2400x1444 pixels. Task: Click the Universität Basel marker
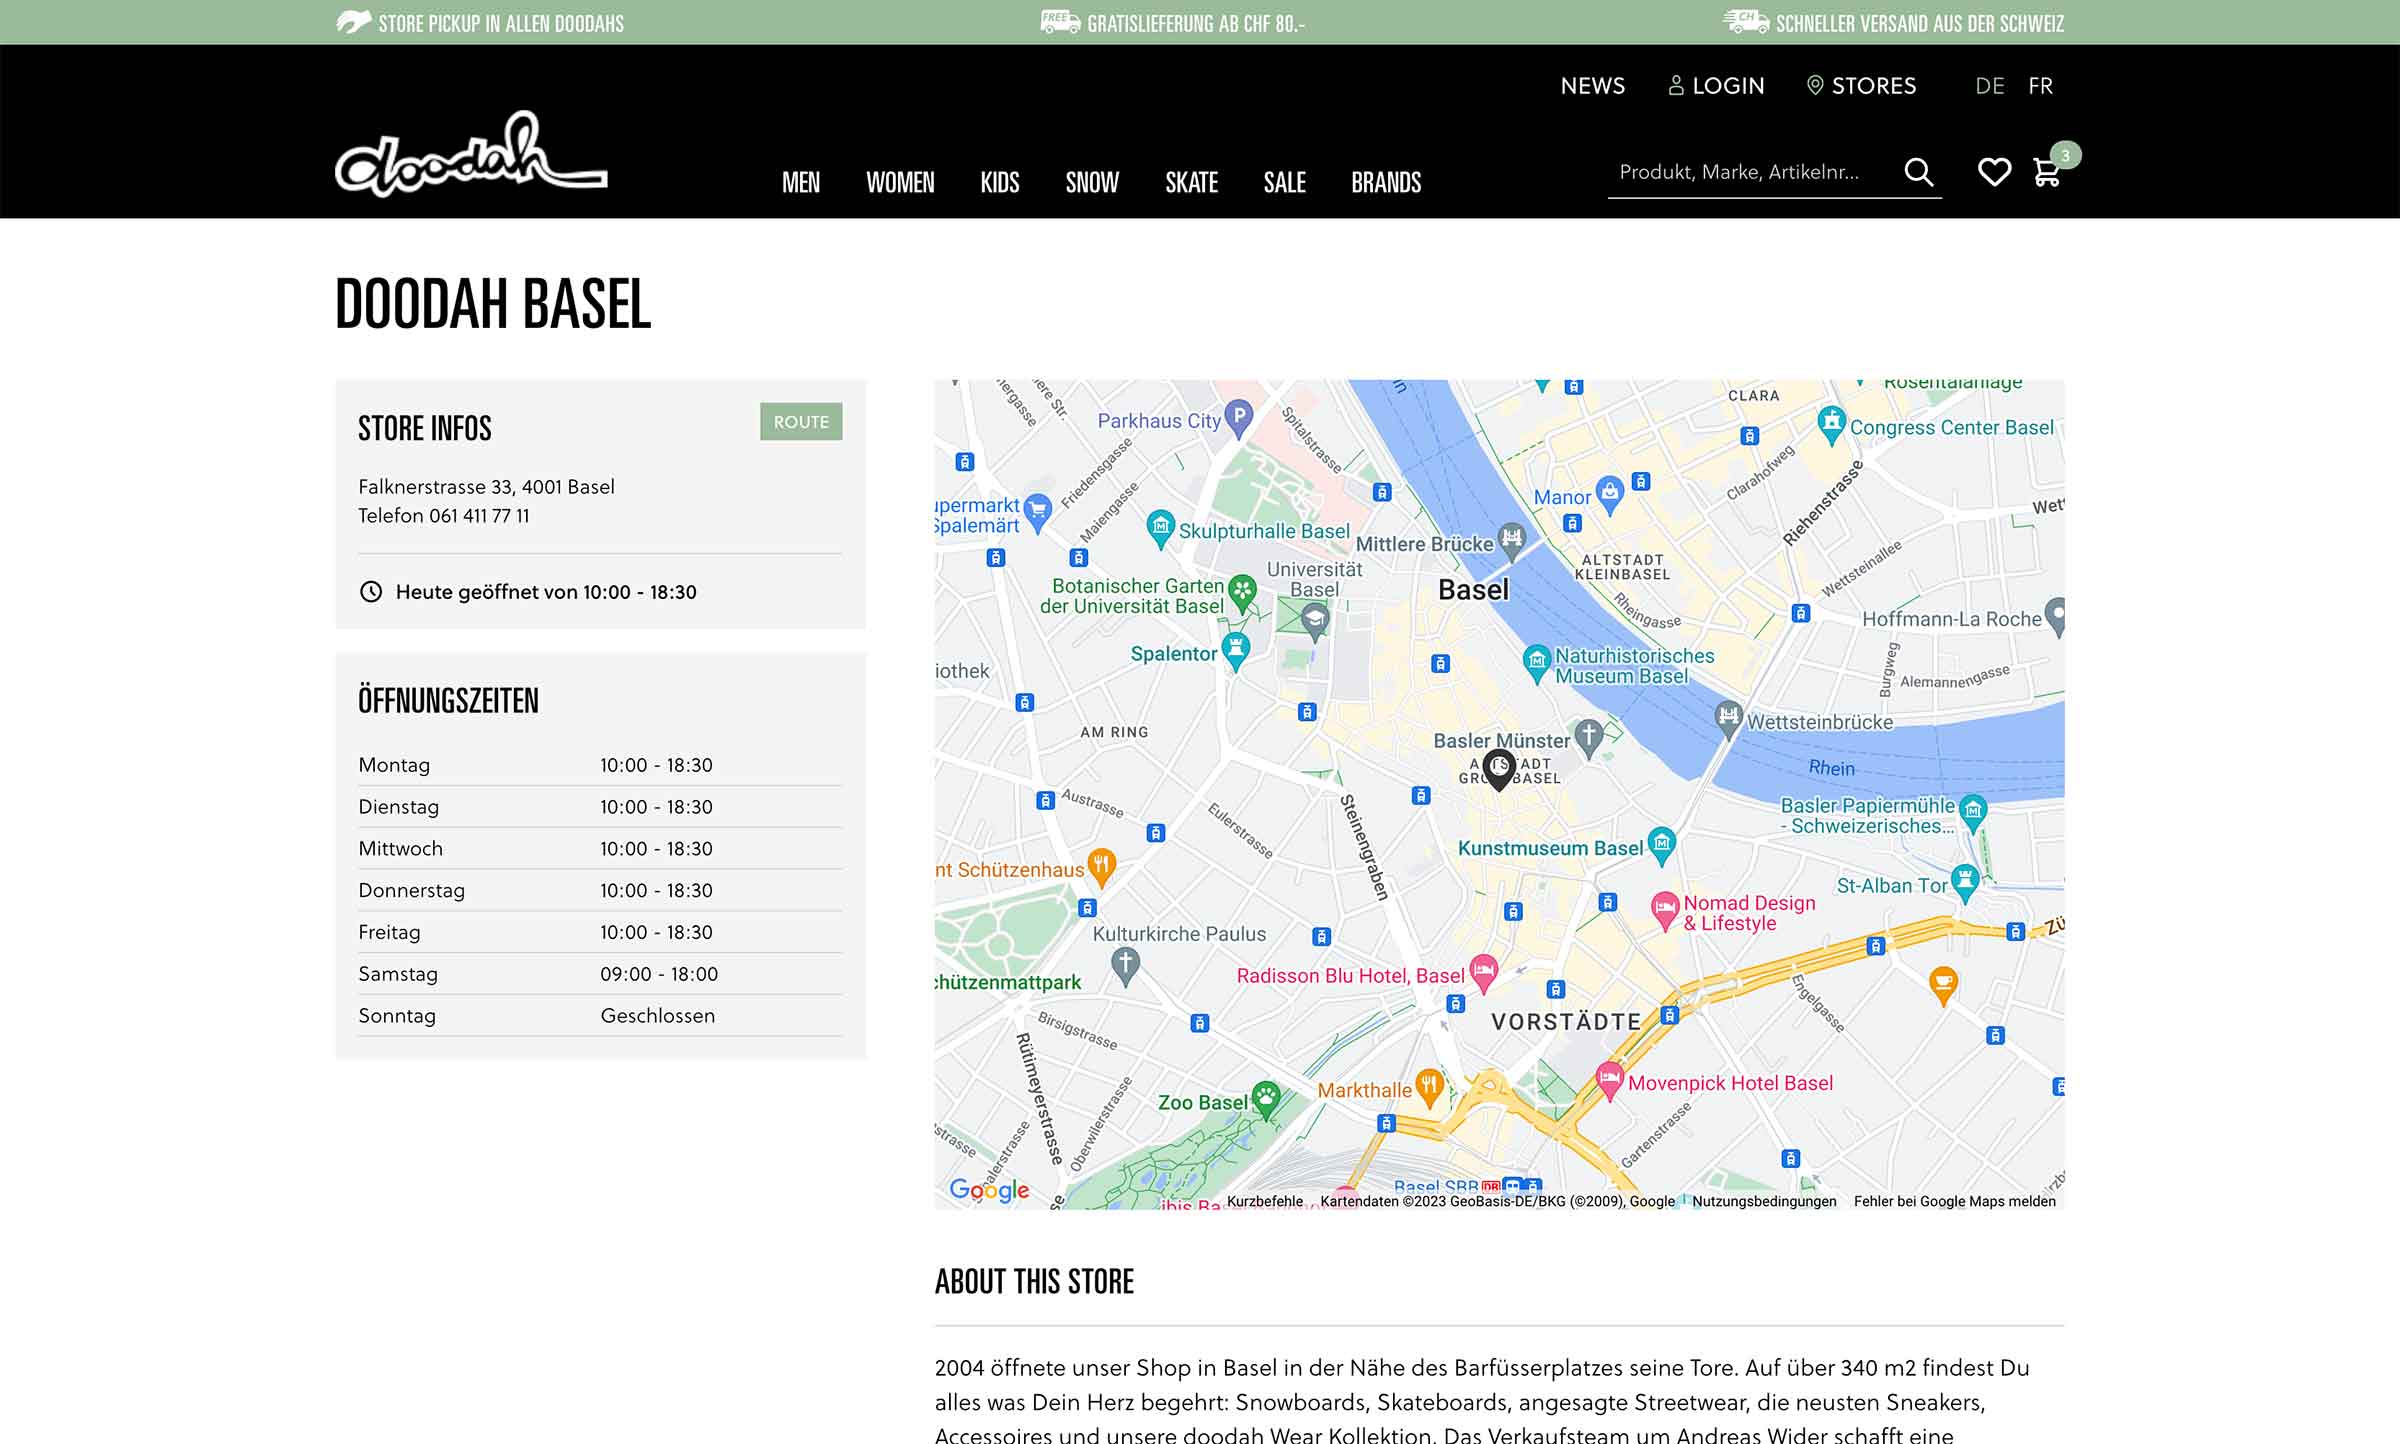click(x=1315, y=622)
